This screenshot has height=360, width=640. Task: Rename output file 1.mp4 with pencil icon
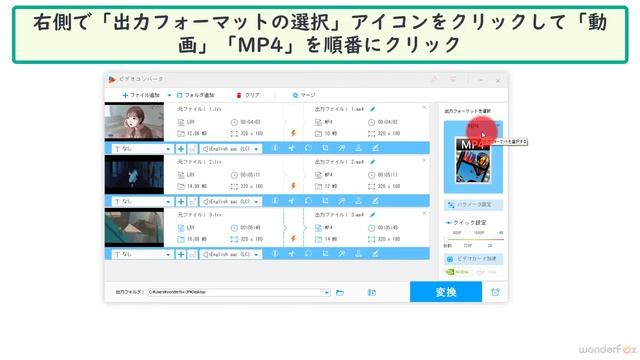point(372,109)
